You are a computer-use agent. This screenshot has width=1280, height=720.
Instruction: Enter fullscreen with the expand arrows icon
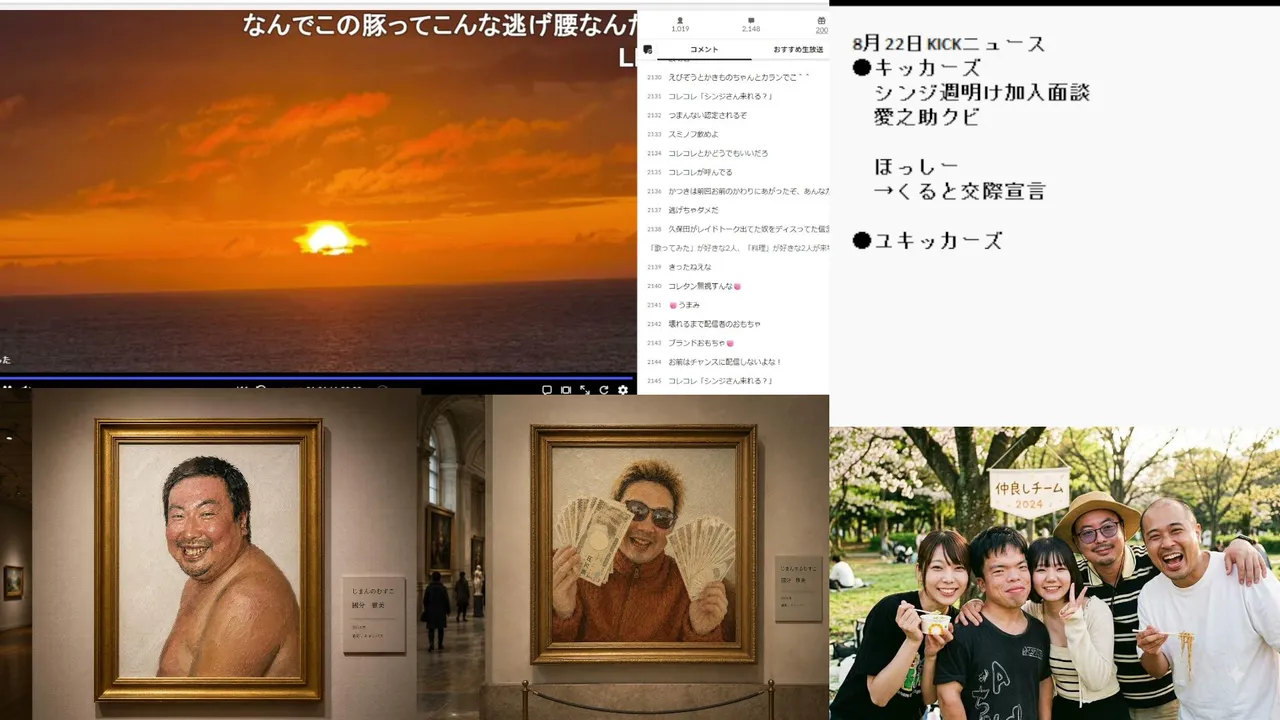pyautogui.click(x=585, y=390)
